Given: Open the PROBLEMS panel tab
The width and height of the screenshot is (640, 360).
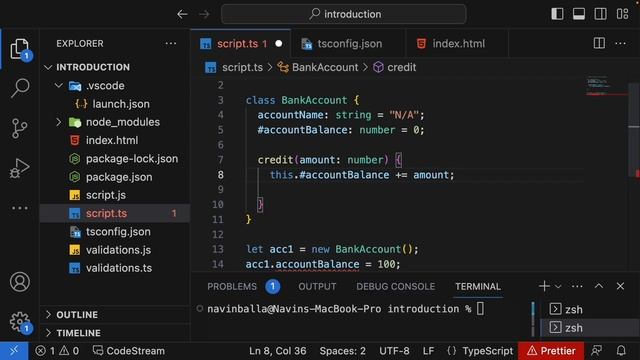Looking at the screenshot, I should (x=244, y=287).
